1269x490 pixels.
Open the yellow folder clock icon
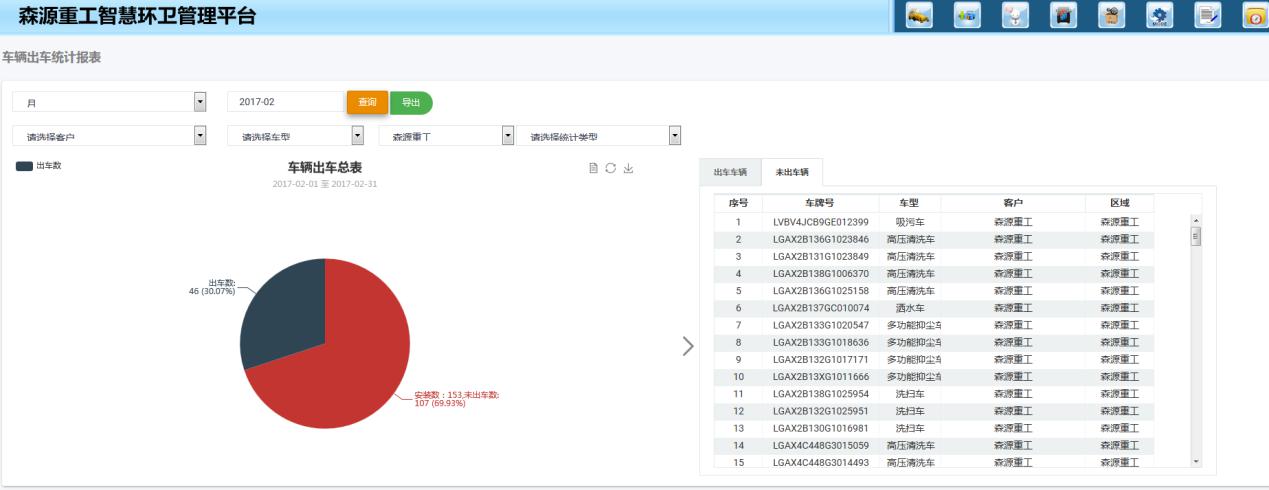(1255, 16)
